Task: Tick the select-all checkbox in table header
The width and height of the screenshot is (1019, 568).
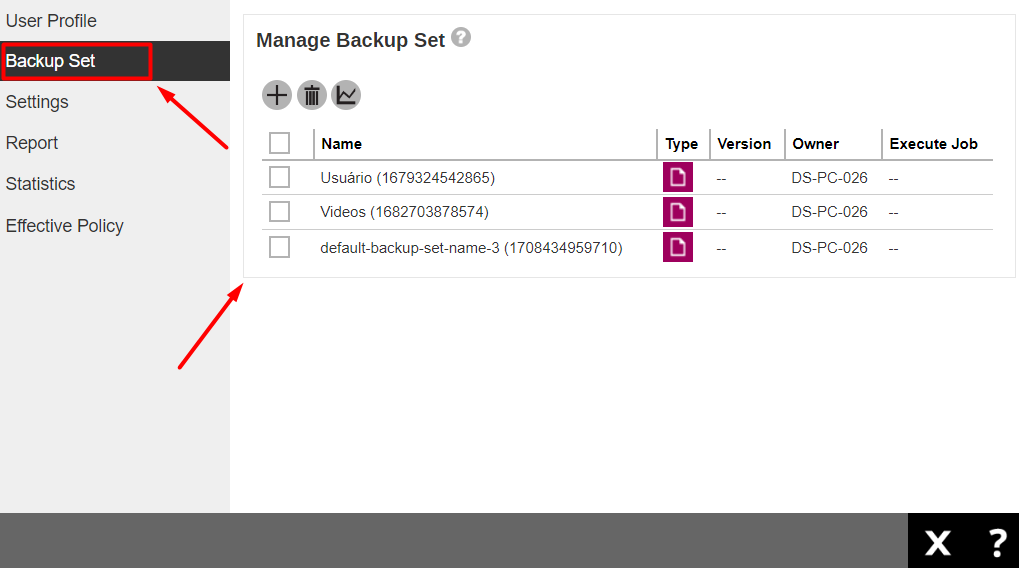Action: pyautogui.click(x=280, y=143)
